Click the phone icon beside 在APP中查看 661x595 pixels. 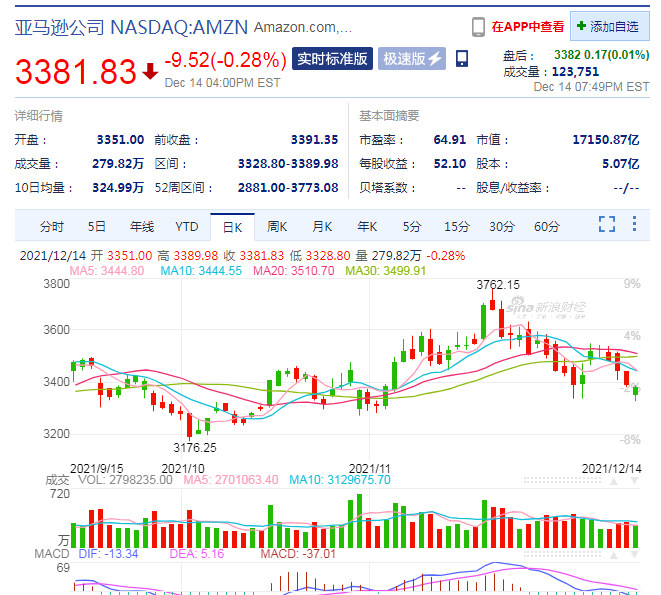tap(478, 27)
